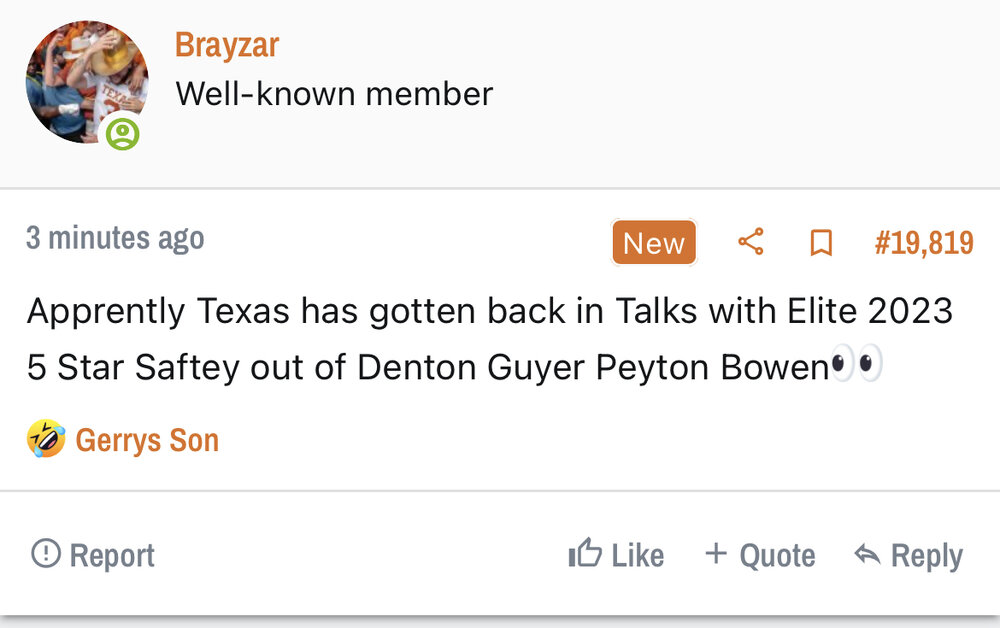Bookmark this post with the bookmark icon
This screenshot has height=628, width=1000.
[x=821, y=243]
